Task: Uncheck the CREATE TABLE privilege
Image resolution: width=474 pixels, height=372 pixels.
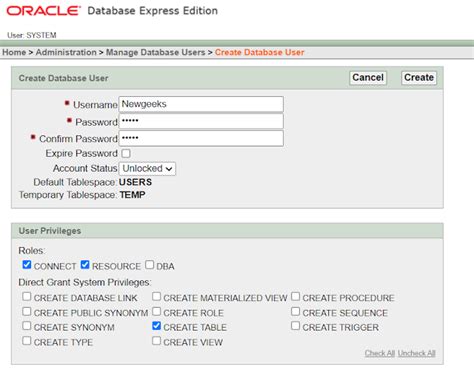Action: (156, 326)
